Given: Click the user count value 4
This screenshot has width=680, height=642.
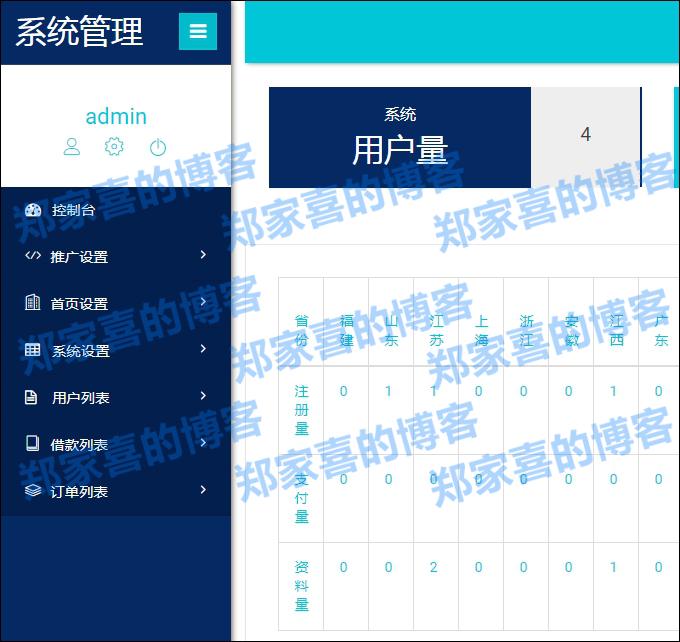Looking at the screenshot, I should coord(585,134).
